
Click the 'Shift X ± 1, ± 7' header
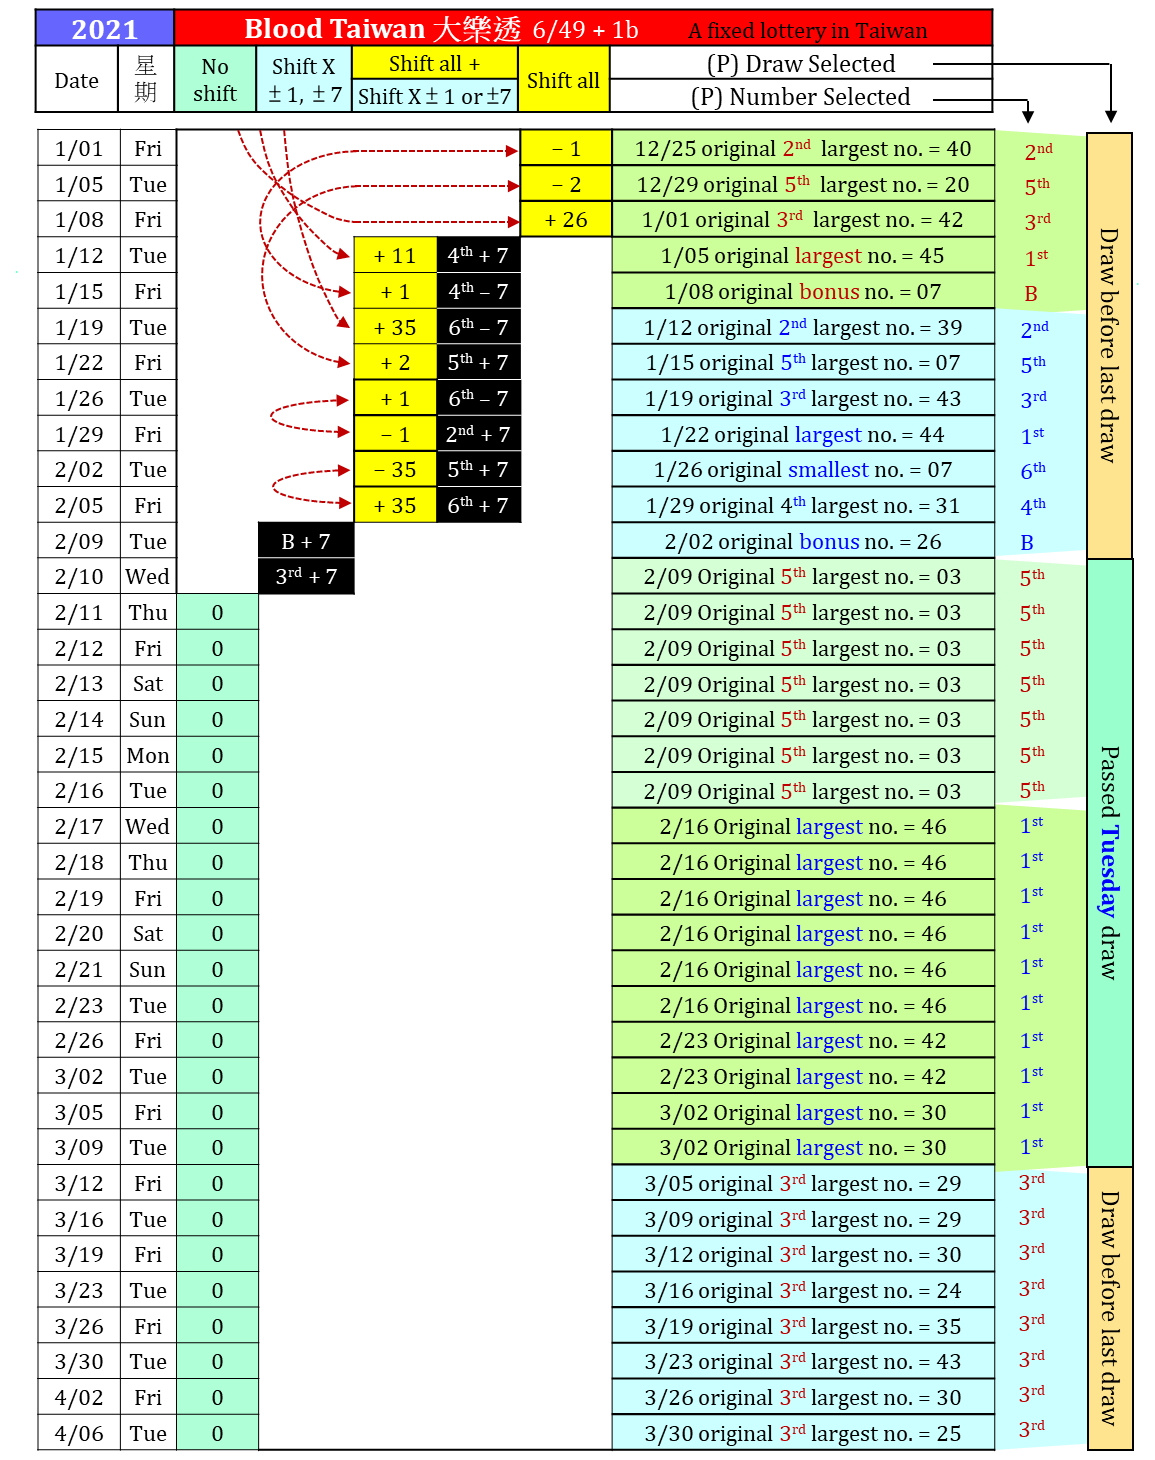tap(304, 80)
